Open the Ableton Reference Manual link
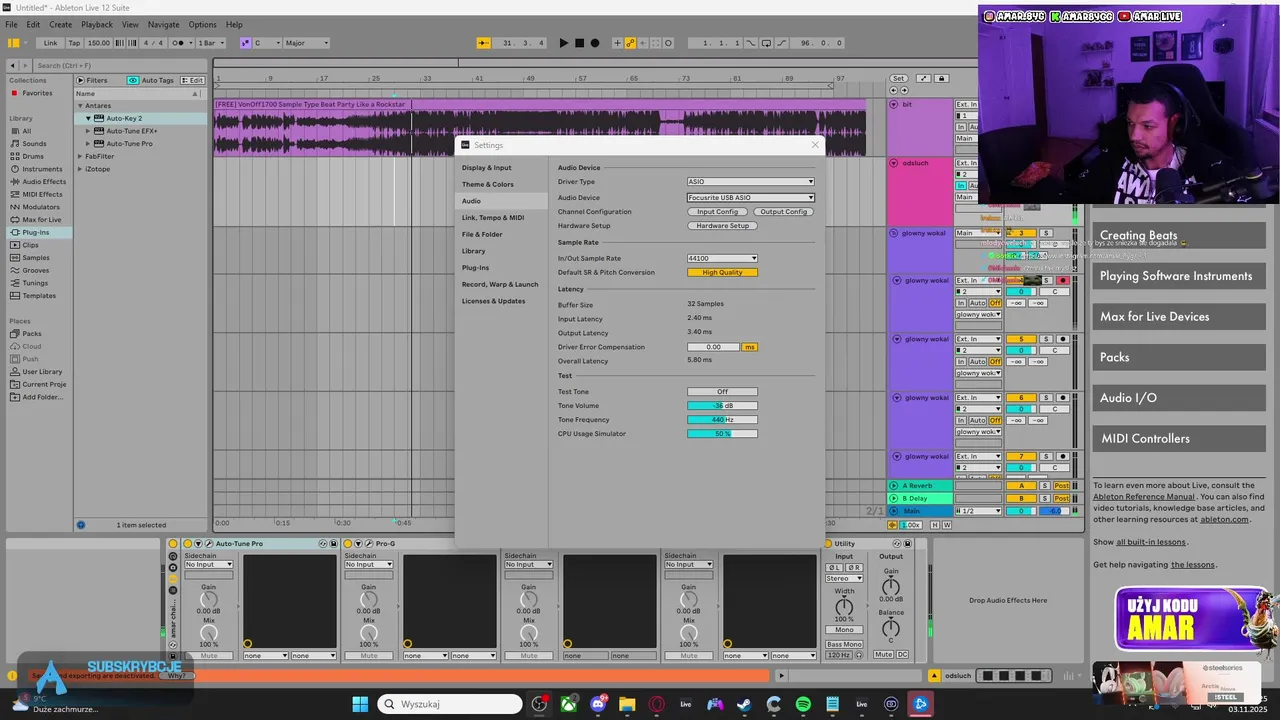The image size is (1280, 720). coord(1143,496)
